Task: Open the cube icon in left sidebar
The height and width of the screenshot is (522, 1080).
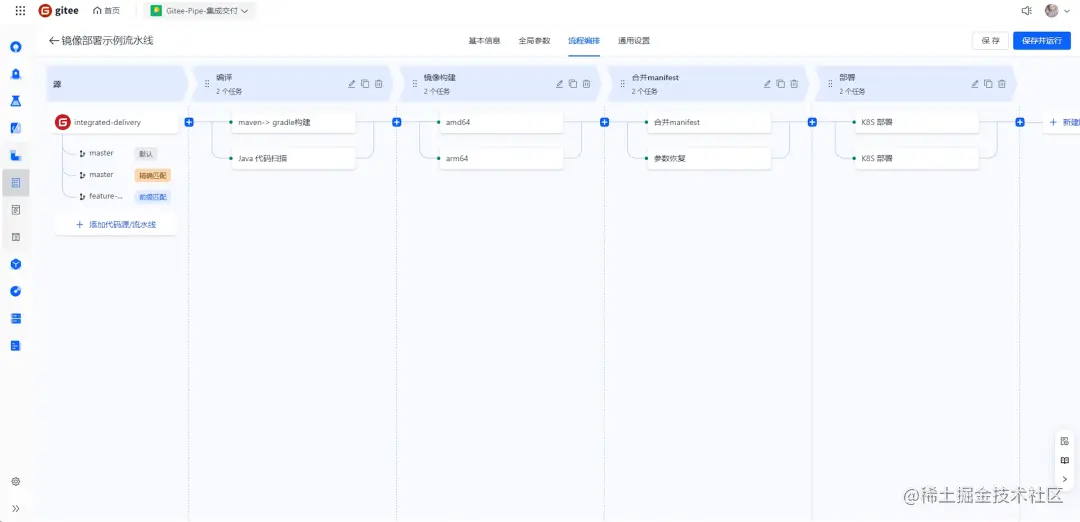Action: (16, 264)
